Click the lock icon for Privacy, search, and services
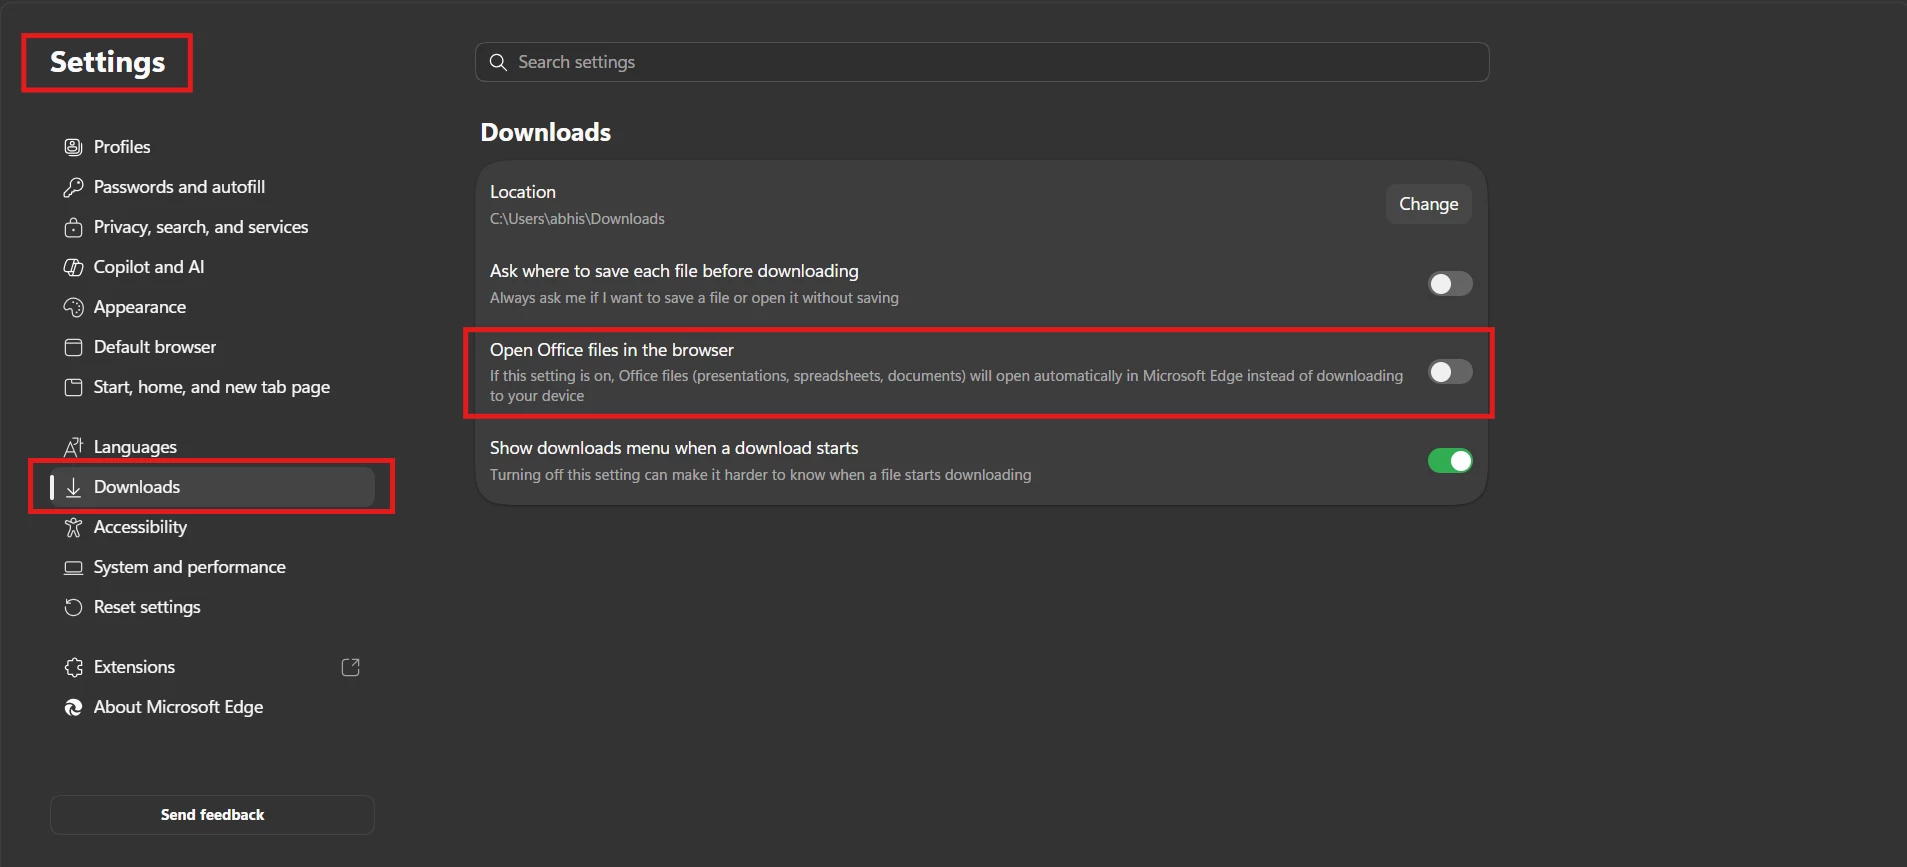Image resolution: width=1907 pixels, height=867 pixels. point(73,227)
